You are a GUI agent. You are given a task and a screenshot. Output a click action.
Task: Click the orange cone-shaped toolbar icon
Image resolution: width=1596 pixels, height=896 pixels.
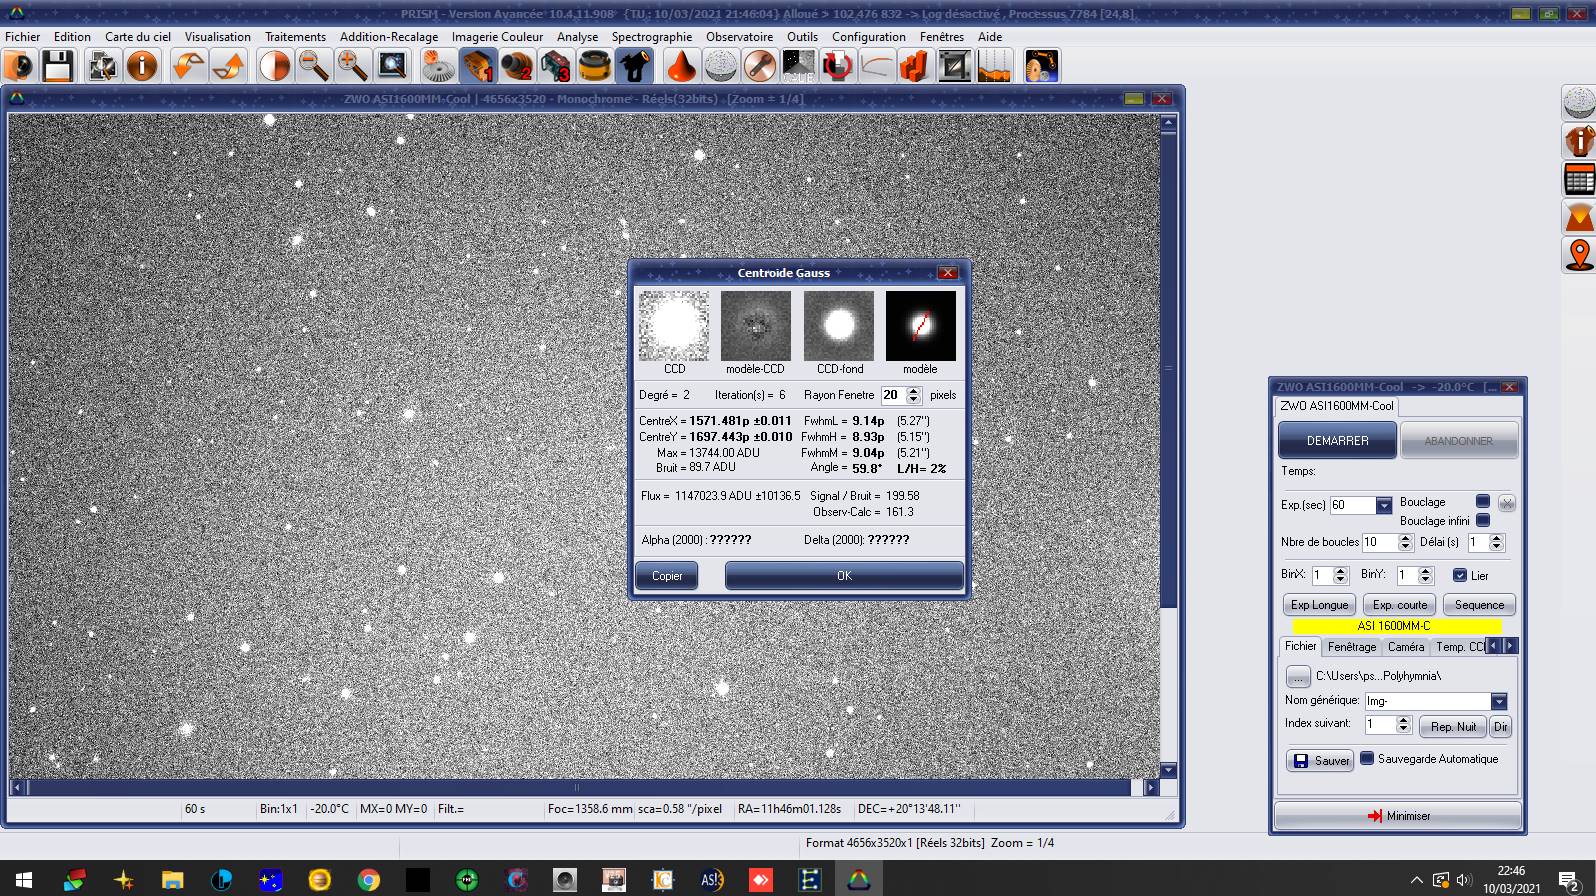pos(681,66)
